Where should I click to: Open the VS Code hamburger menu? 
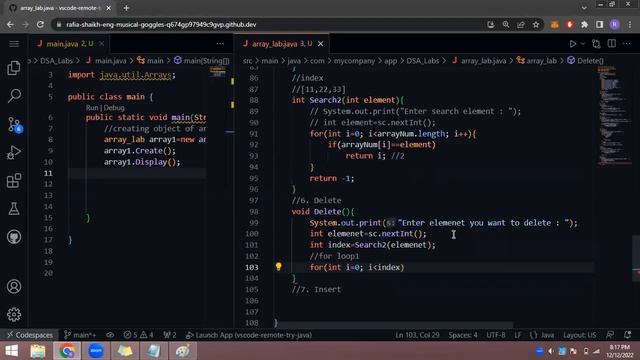(x=14, y=44)
